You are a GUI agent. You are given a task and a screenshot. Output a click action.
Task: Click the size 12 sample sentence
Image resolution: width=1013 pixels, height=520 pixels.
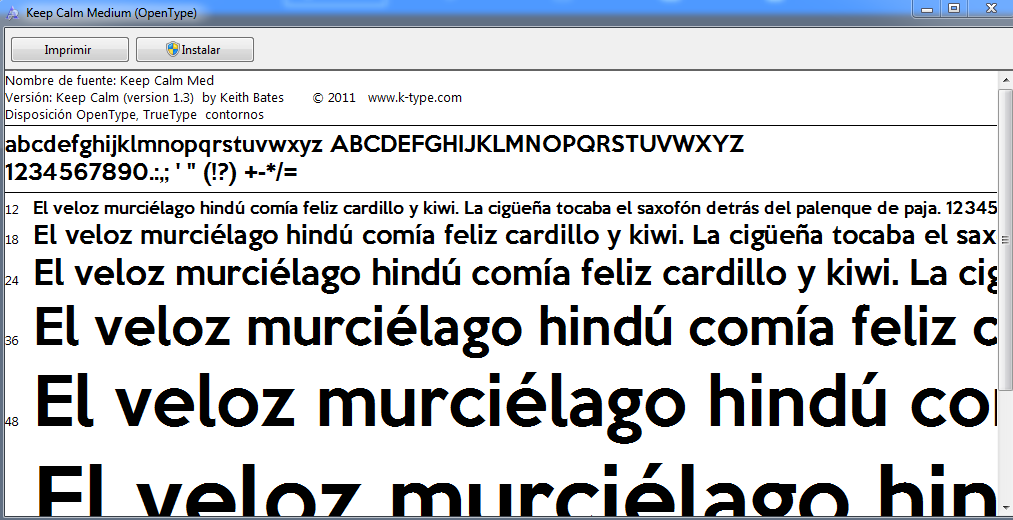point(517,208)
